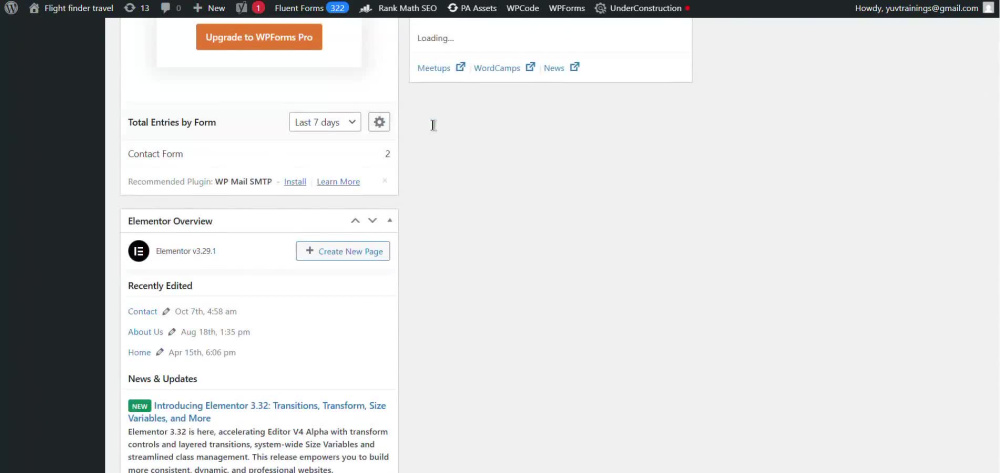The image size is (1000, 473).
Task: Click Create New Page button
Action: (x=342, y=251)
